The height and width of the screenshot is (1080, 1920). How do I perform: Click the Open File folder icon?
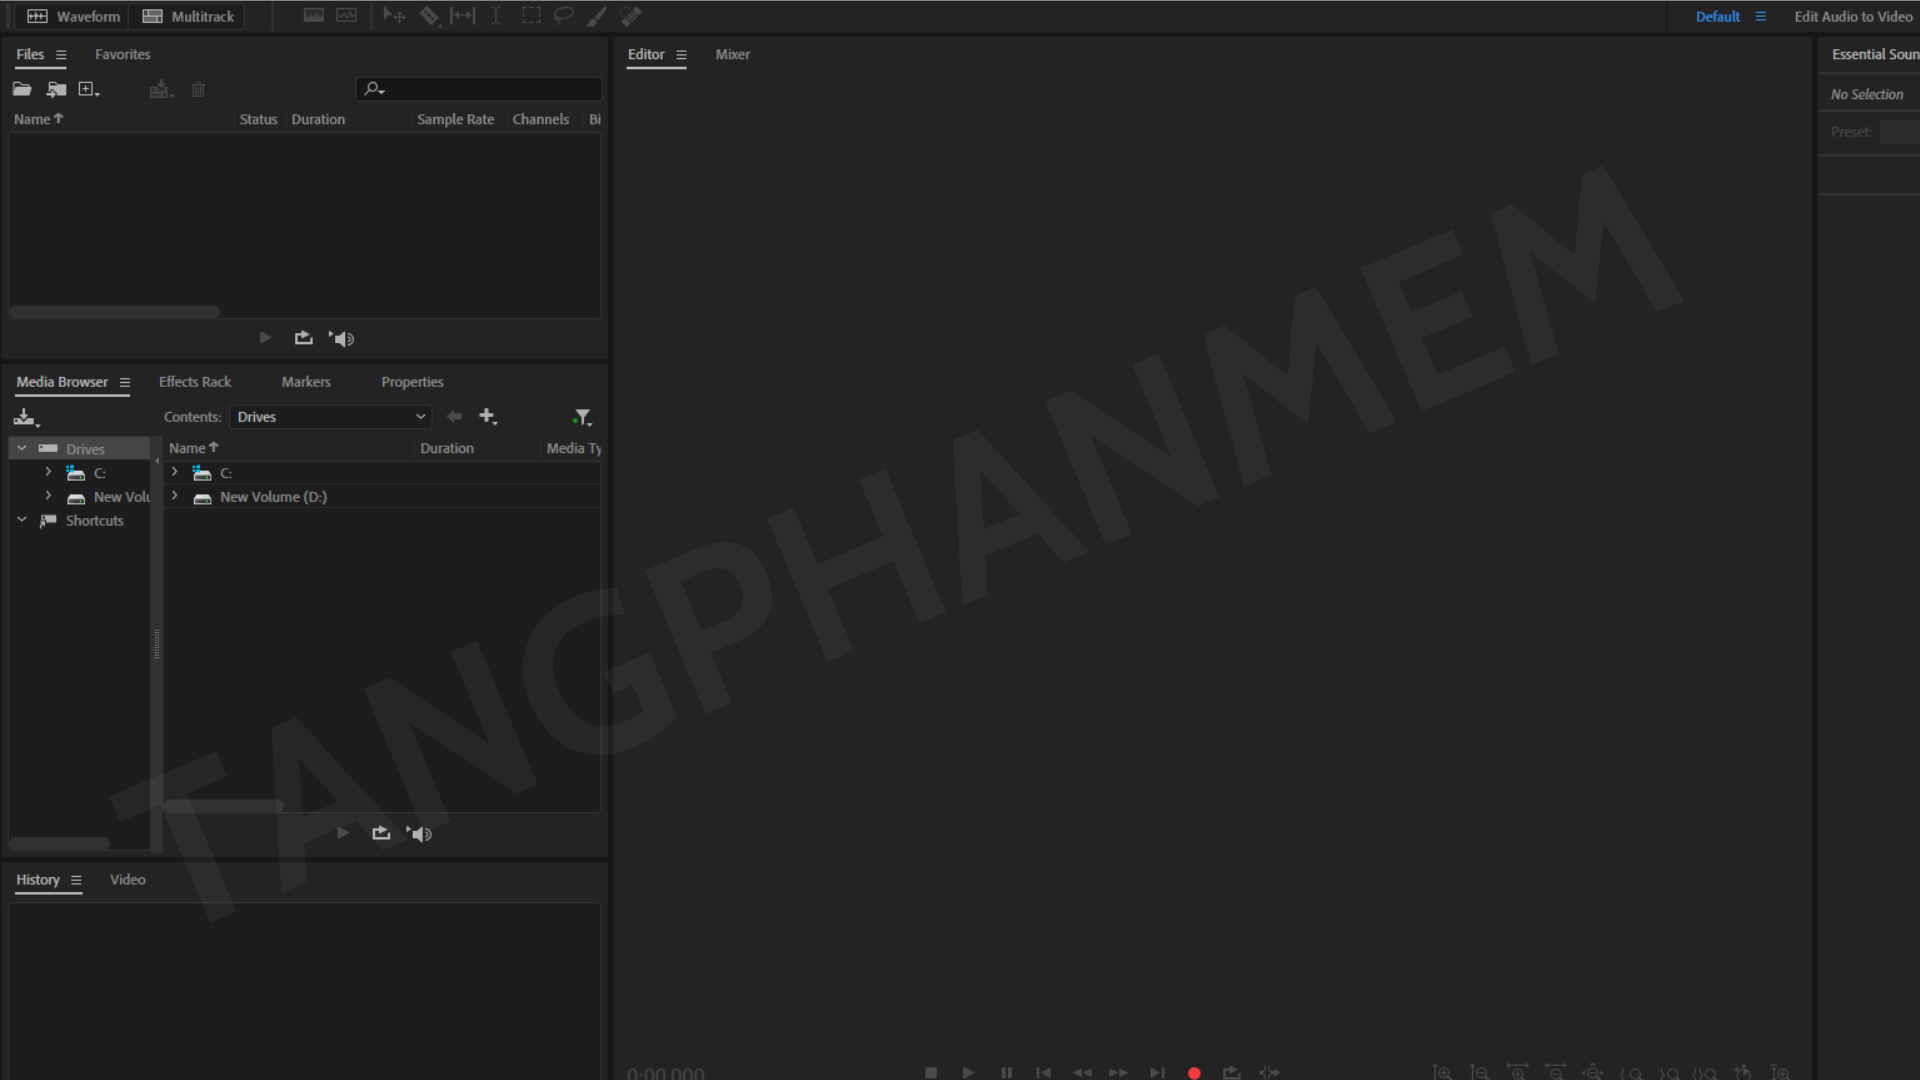pyautogui.click(x=22, y=89)
